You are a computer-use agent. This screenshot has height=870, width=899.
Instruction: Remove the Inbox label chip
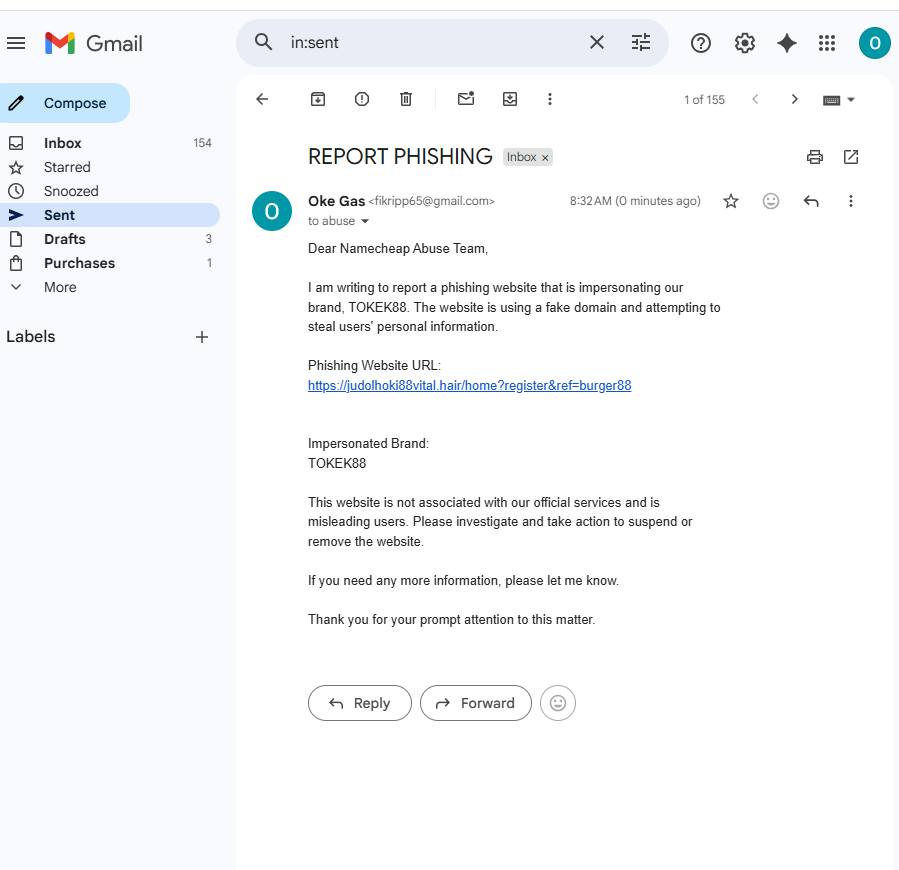click(x=545, y=158)
